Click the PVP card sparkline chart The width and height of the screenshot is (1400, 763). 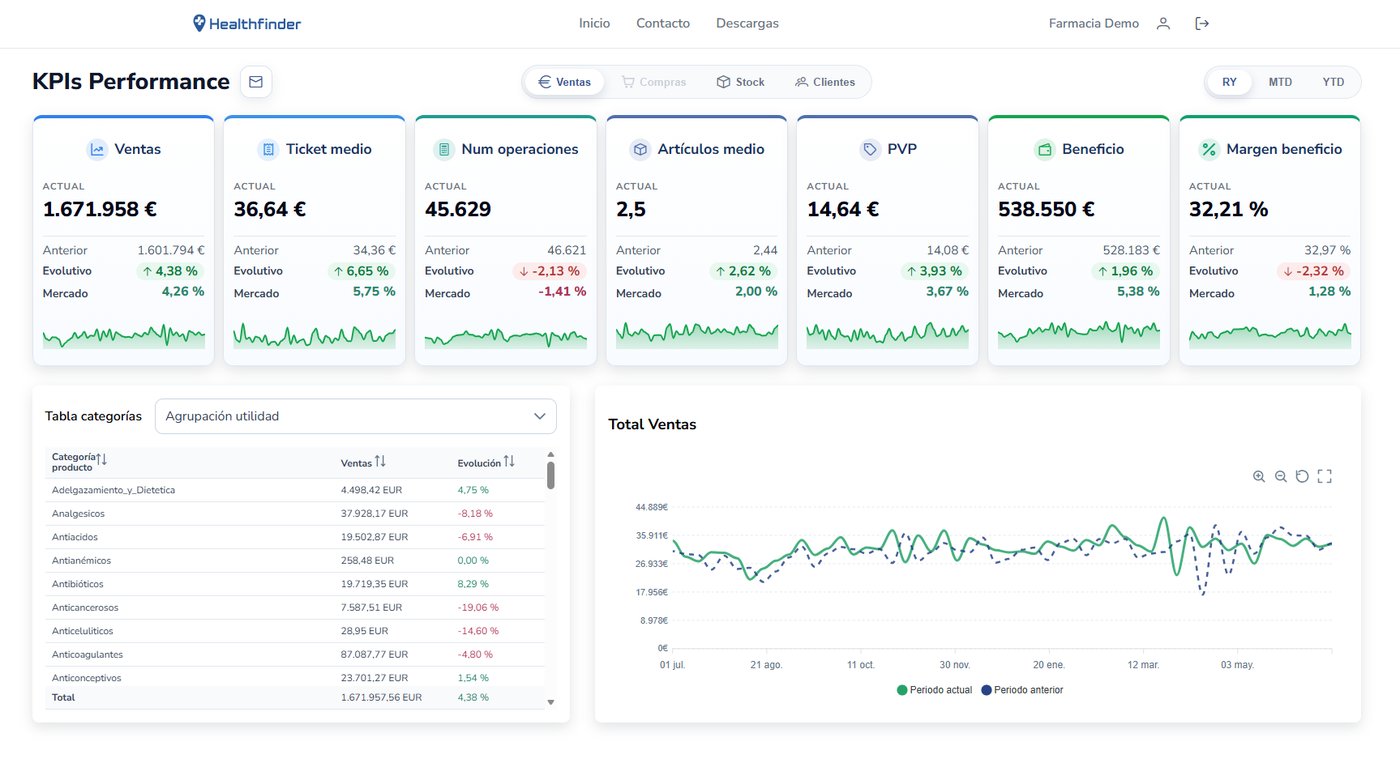tap(888, 334)
